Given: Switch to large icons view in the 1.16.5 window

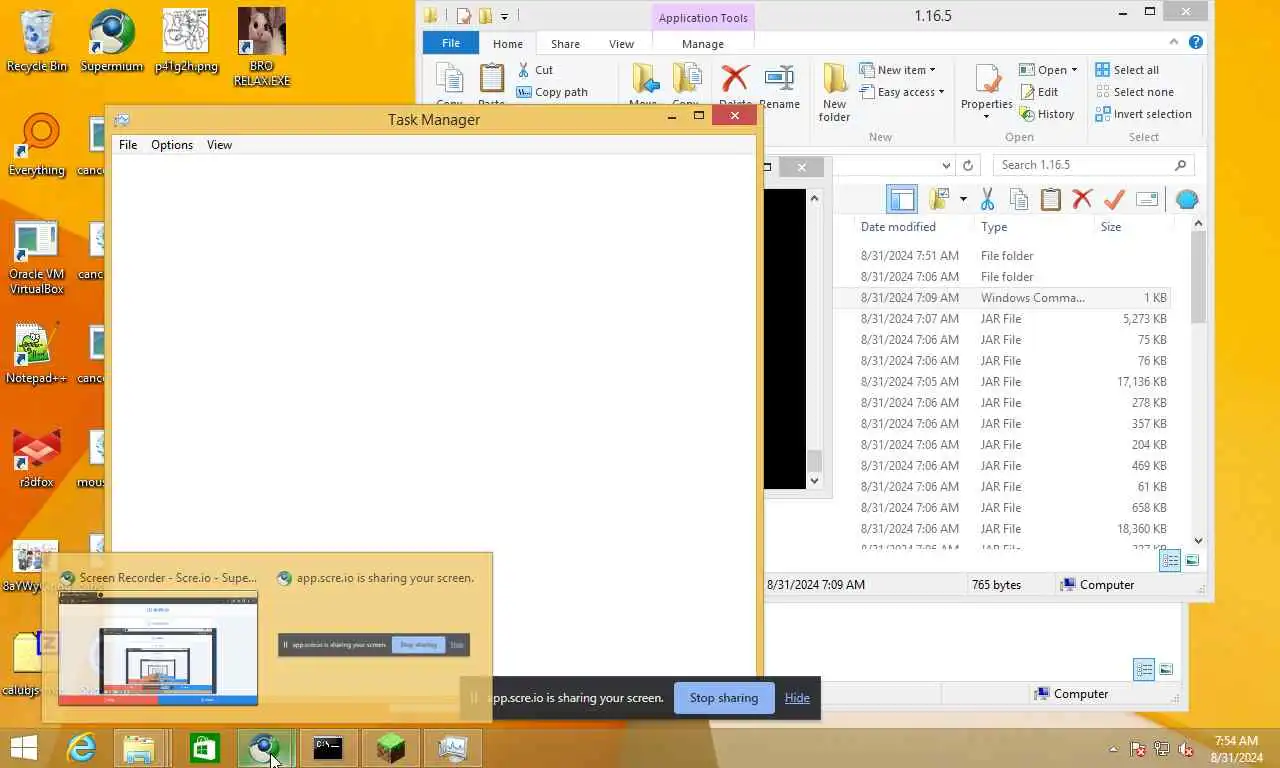Looking at the screenshot, I should [x=1192, y=561].
